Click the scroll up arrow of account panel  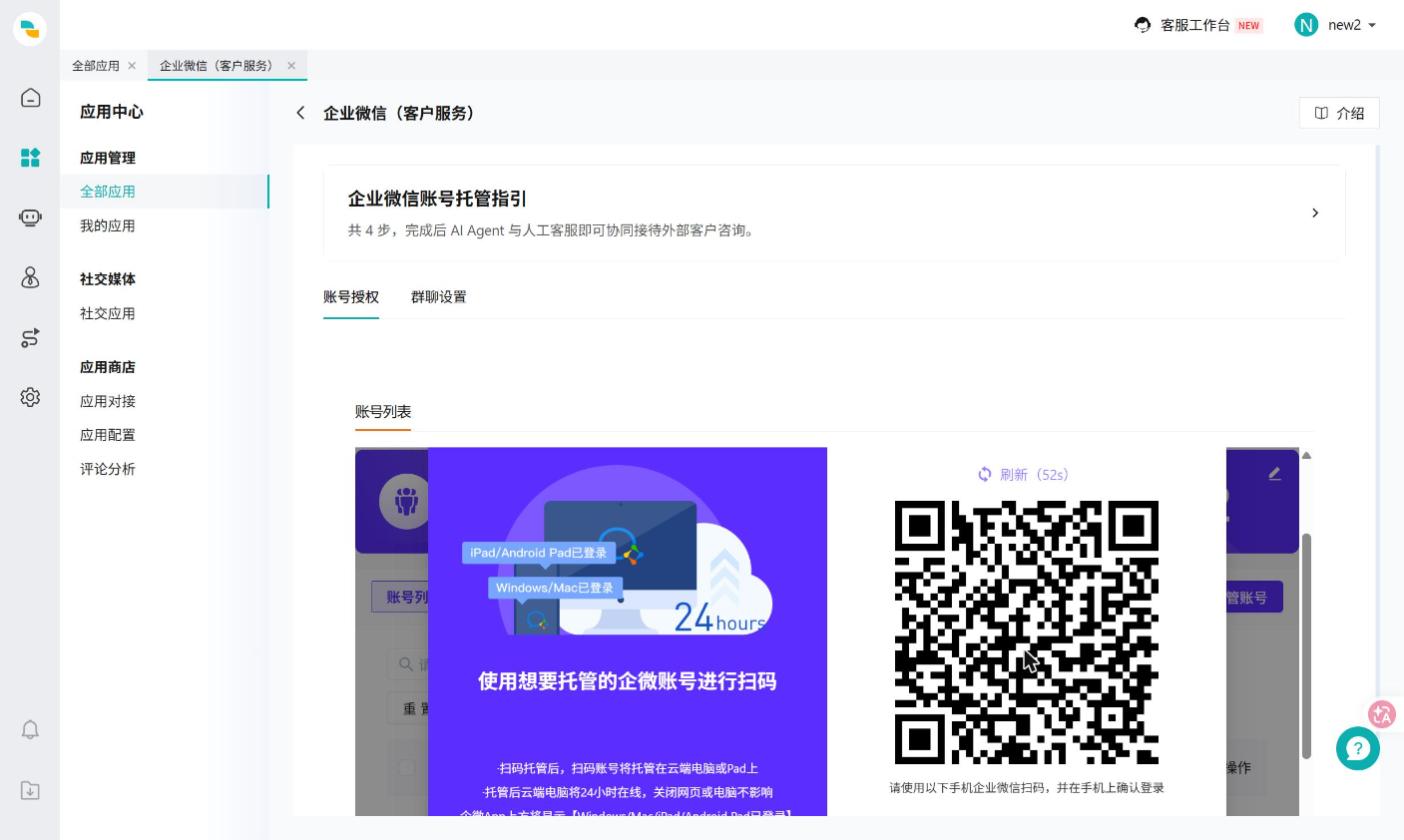(1306, 455)
